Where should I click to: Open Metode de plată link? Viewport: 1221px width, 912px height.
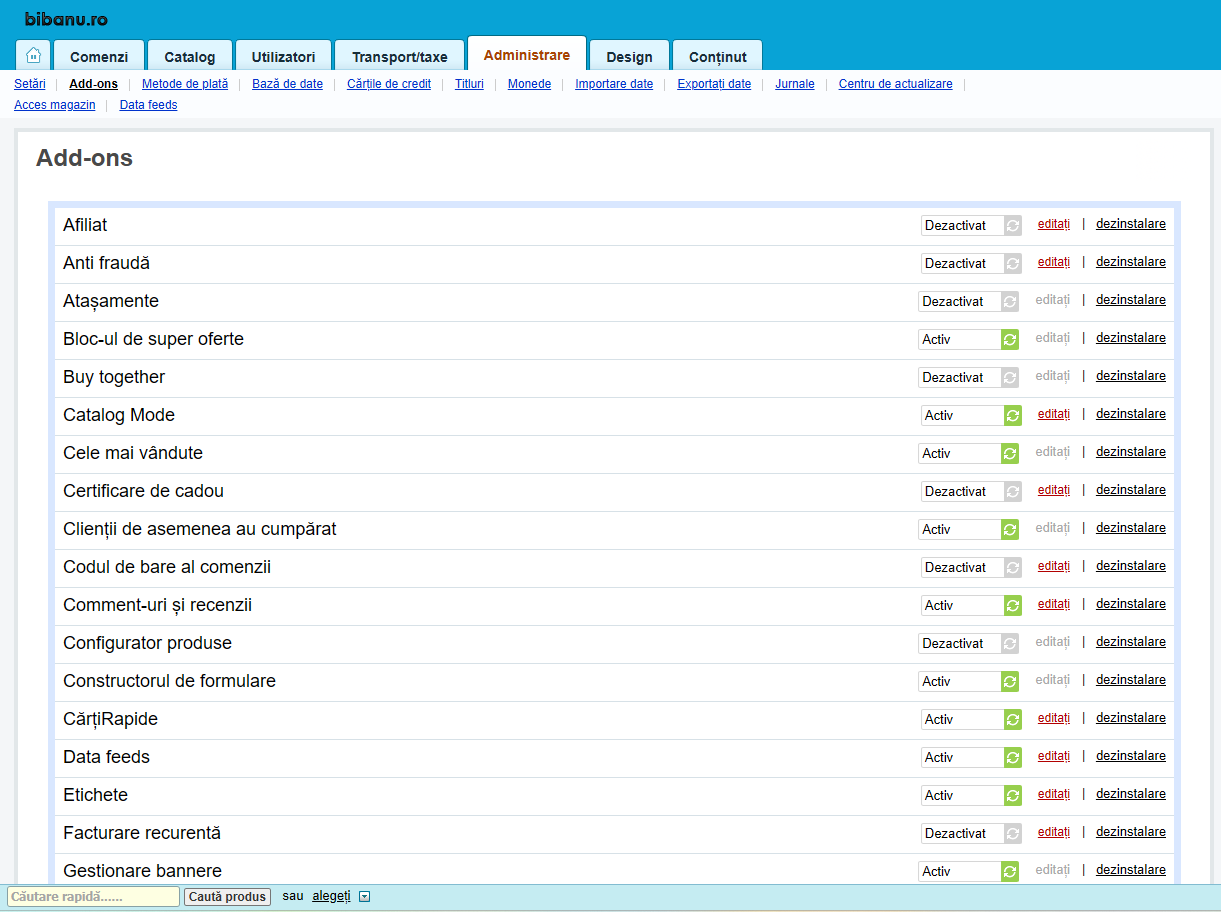coord(185,84)
